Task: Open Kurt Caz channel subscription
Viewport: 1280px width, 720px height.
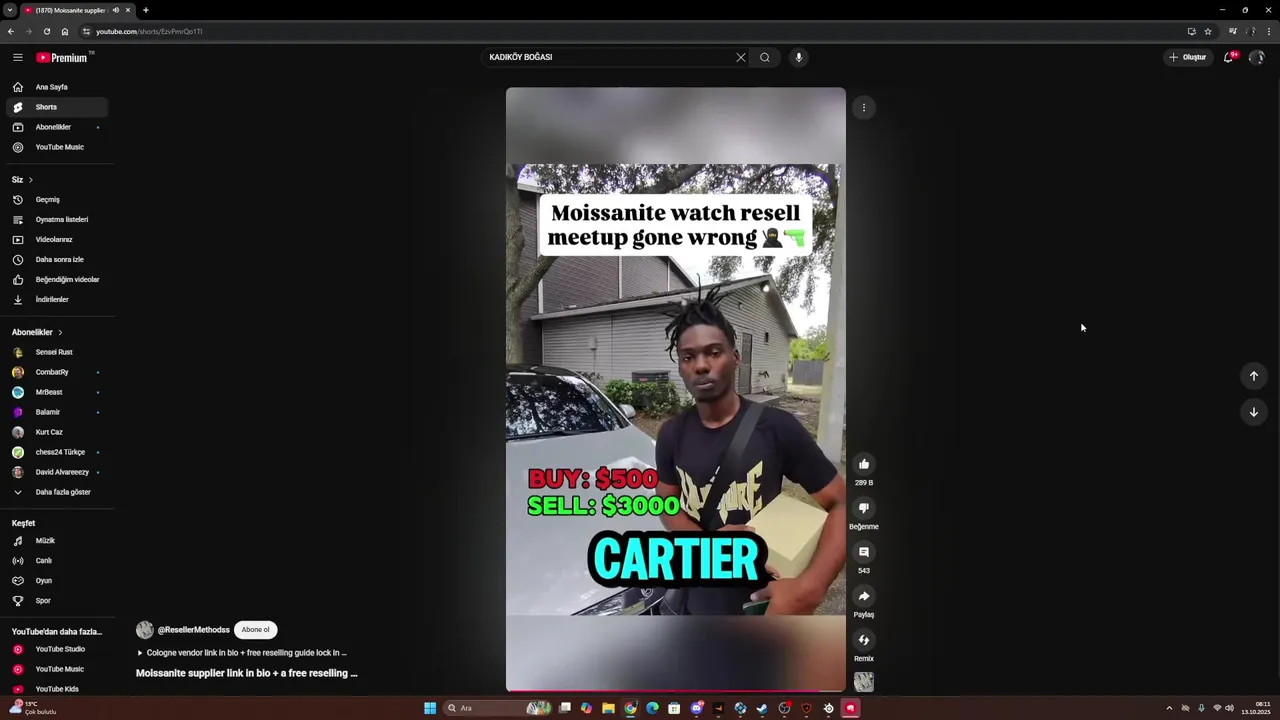Action: tap(56, 432)
